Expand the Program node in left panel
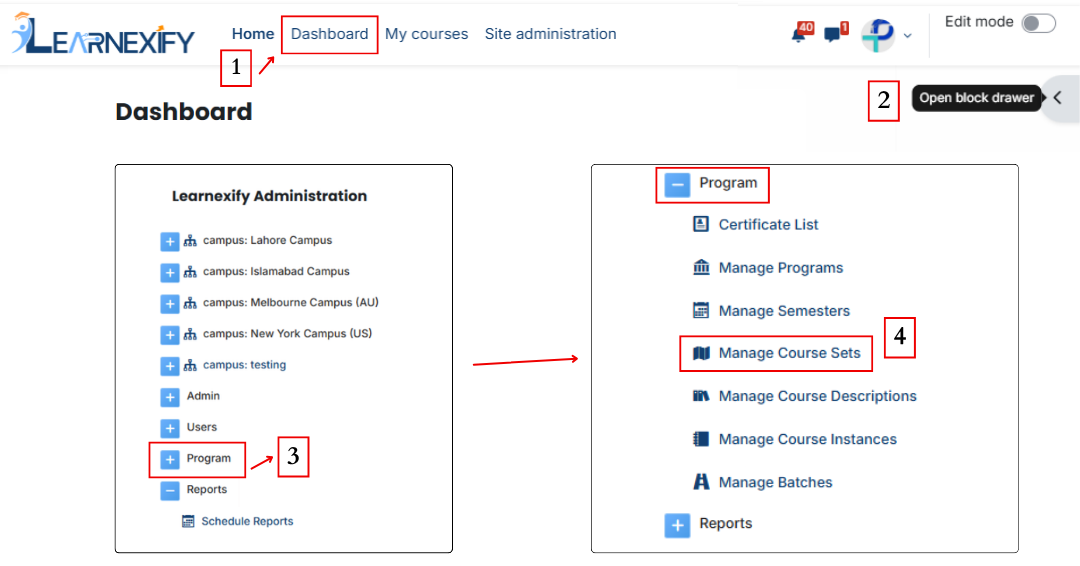Screen dimensions: 1080x566 169,459
